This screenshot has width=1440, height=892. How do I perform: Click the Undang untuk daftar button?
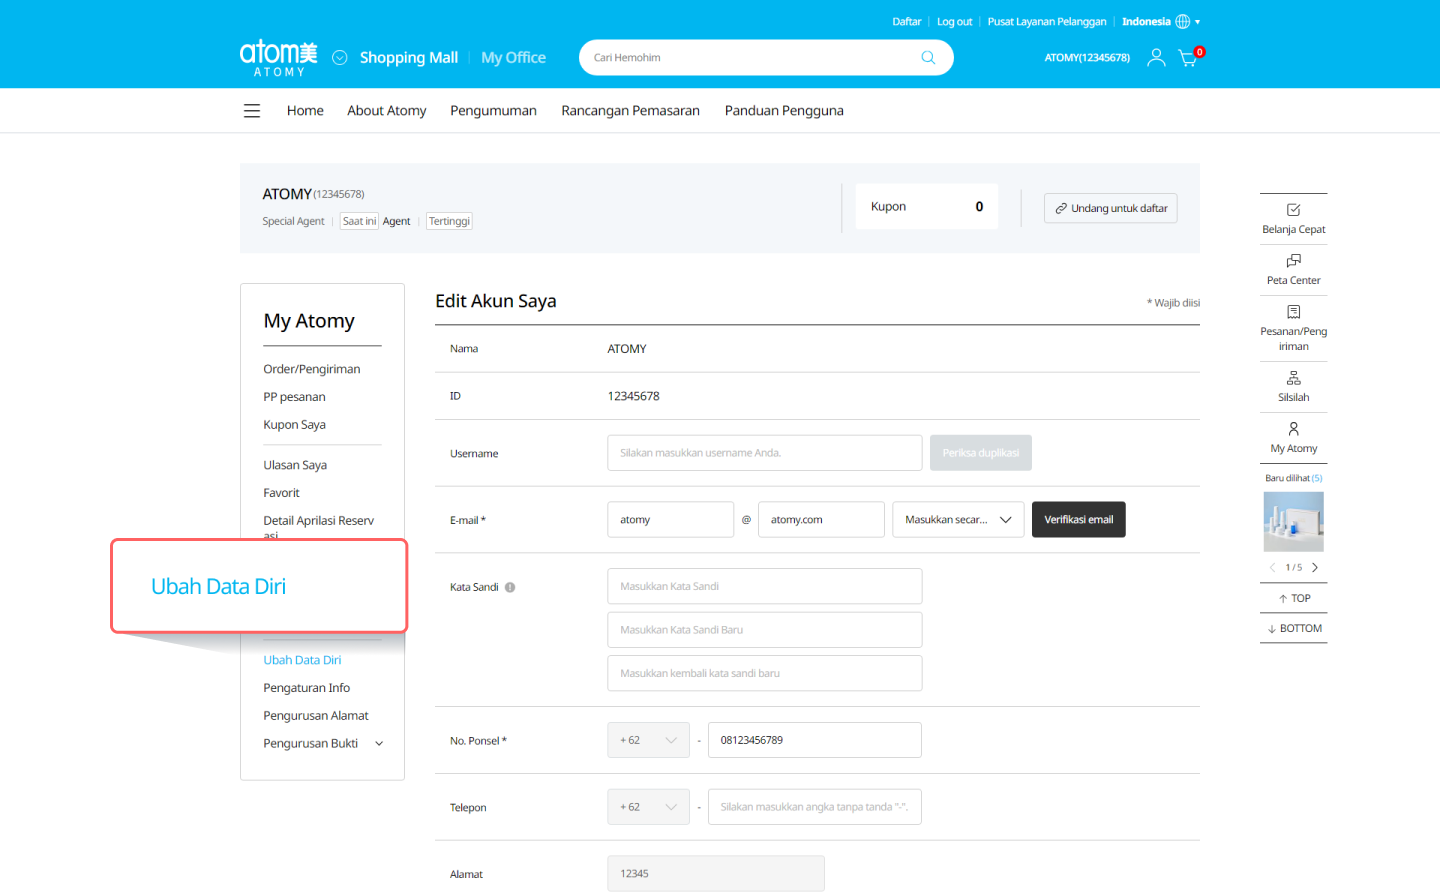(x=1110, y=208)
